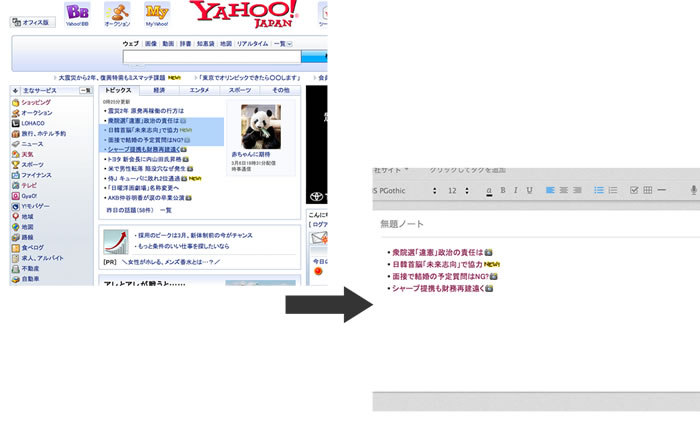
Task: Open the Yahoo auction gavel icon
Action: click(x=117, y=13)
